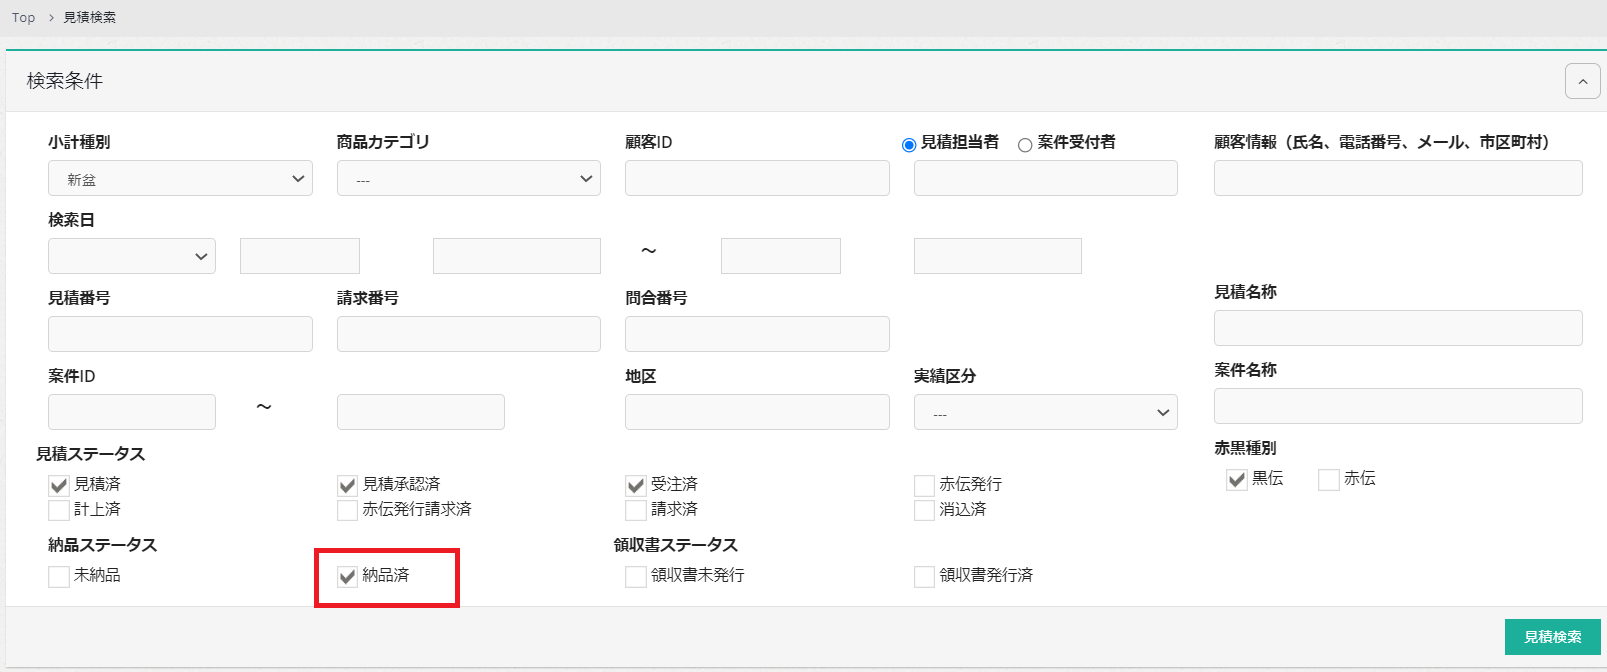Tick the 赤伝 checkbox under 赤黒種別
Image resolution: width=1607 pixels, height=672 pixels.
click(x=1328, y=480)
